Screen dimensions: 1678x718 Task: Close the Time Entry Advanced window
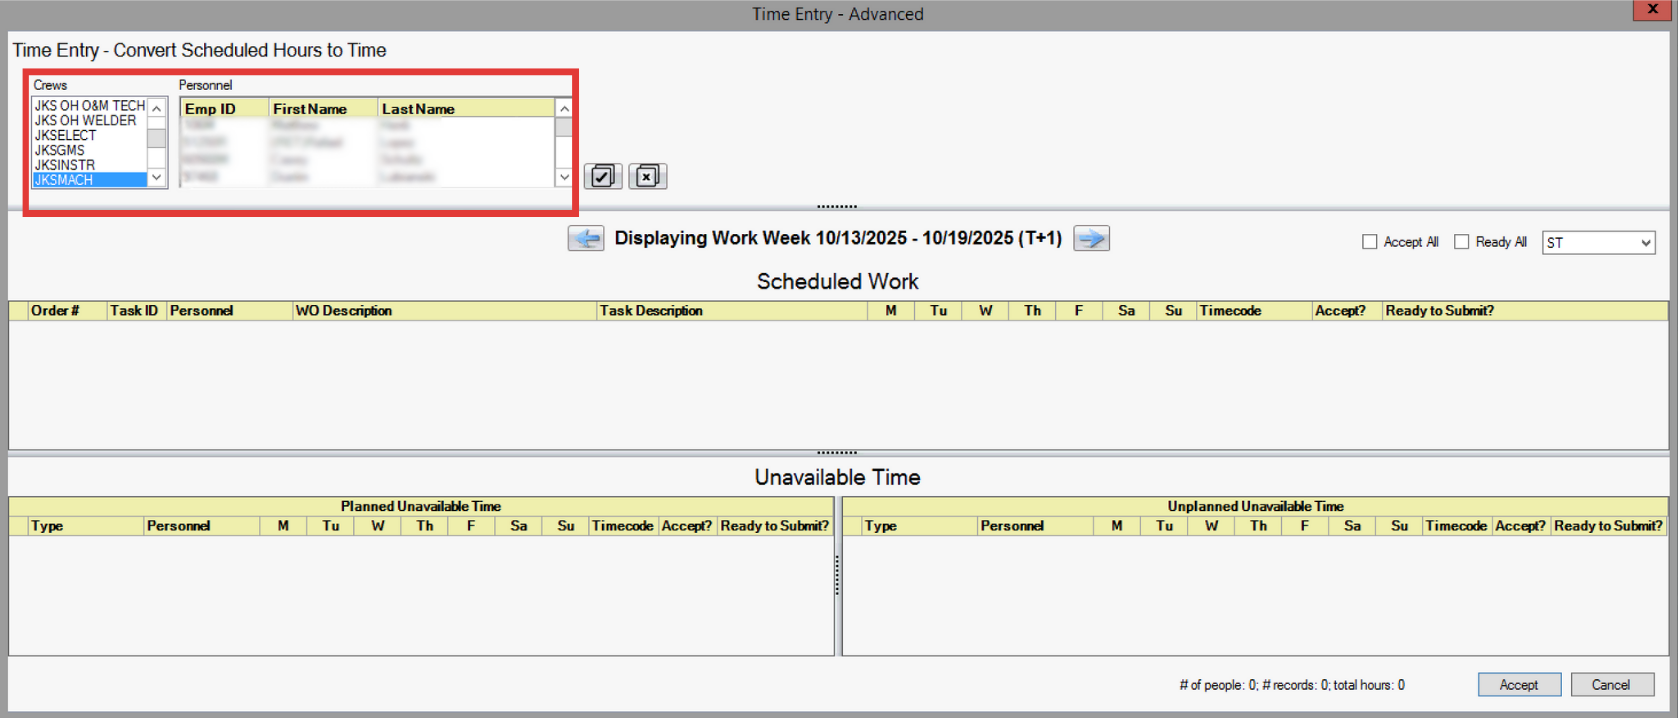pyautogui.click(x=1653, y=9)
